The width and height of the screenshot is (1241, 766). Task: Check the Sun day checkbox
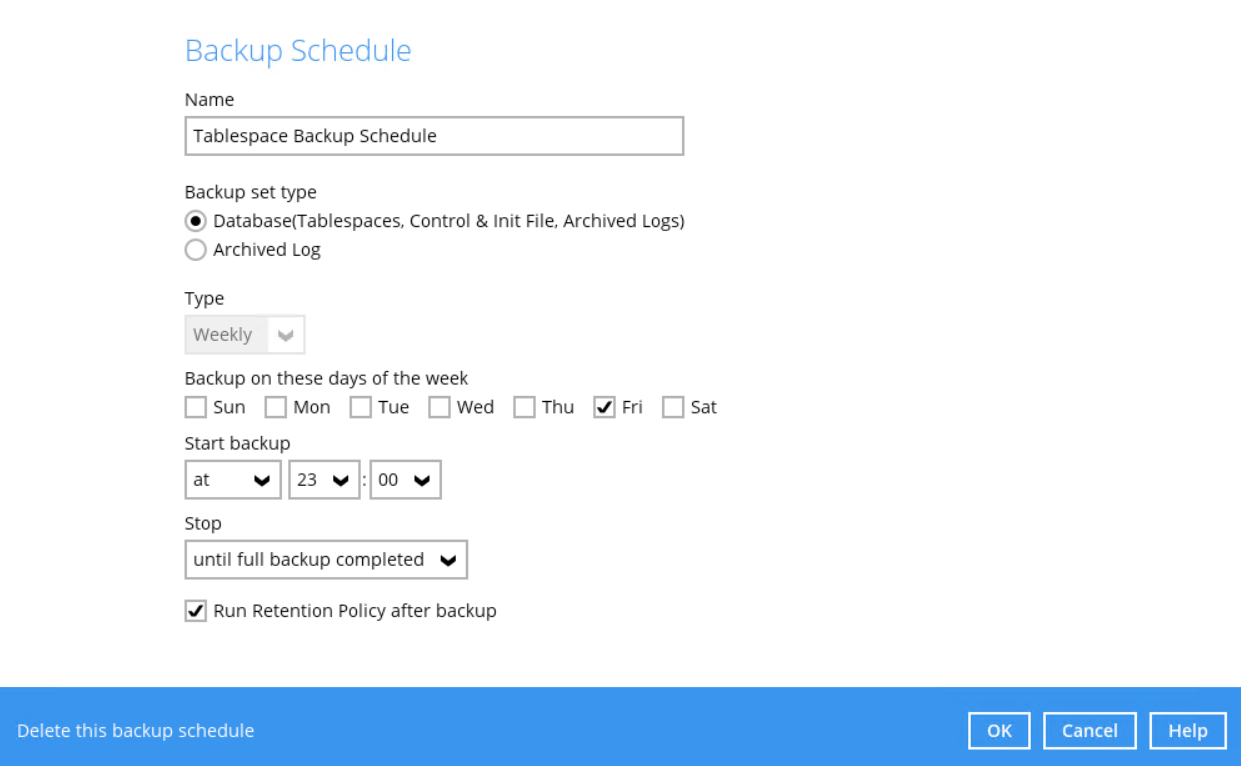click(x=196, y=407)
